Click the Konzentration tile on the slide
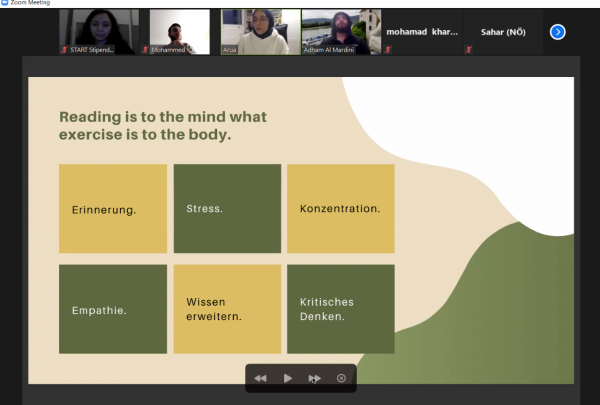The height and width of the screenshot is (405, 600). pos(340,208)
